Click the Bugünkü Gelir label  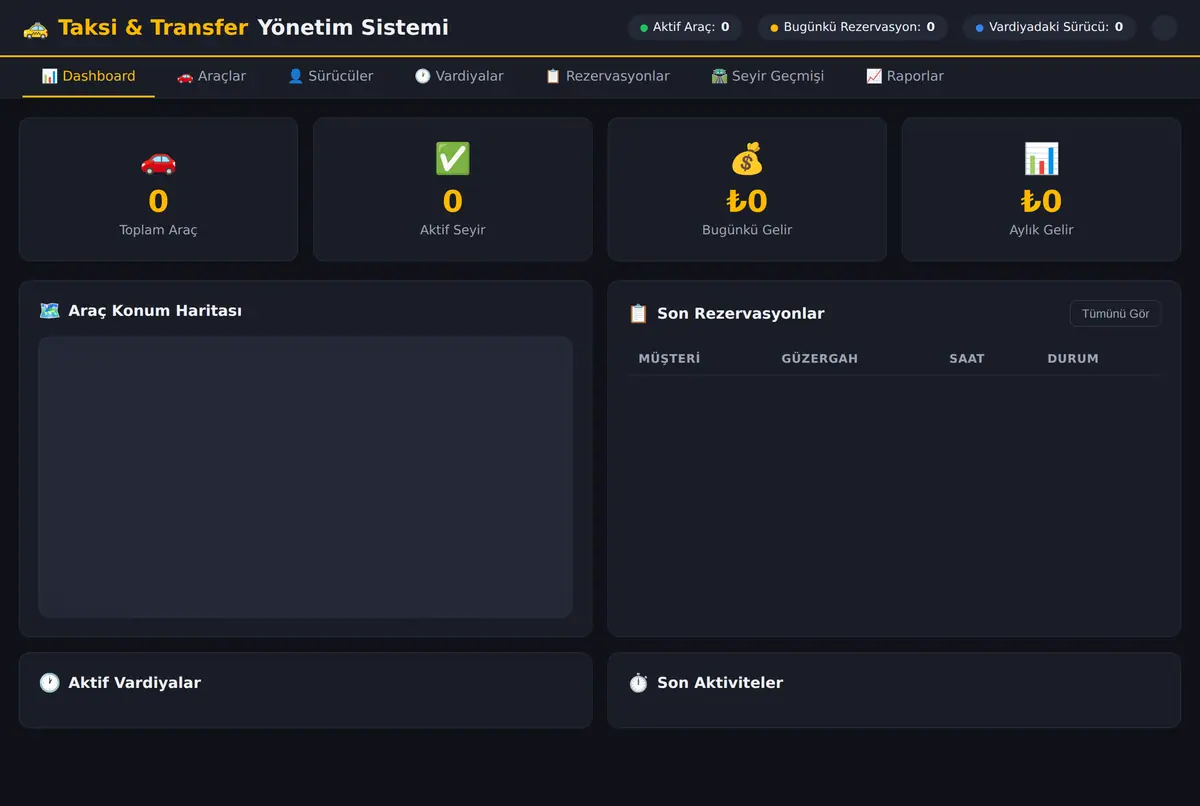click(747, 230)
